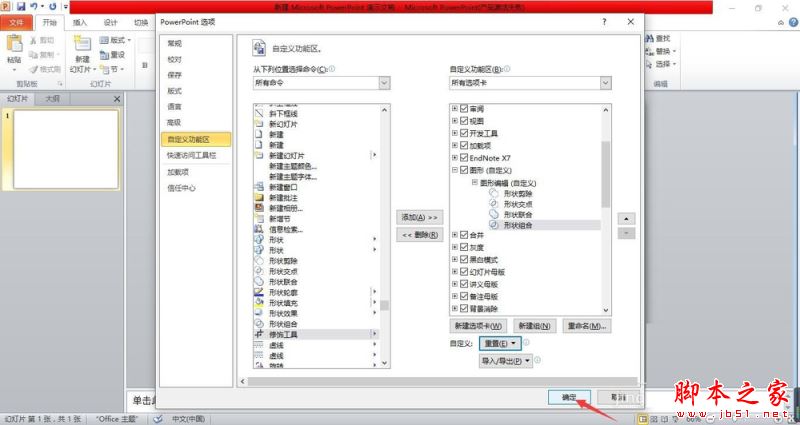Click the 重命名(M)... button
The image size is (800, 425).
587,326
